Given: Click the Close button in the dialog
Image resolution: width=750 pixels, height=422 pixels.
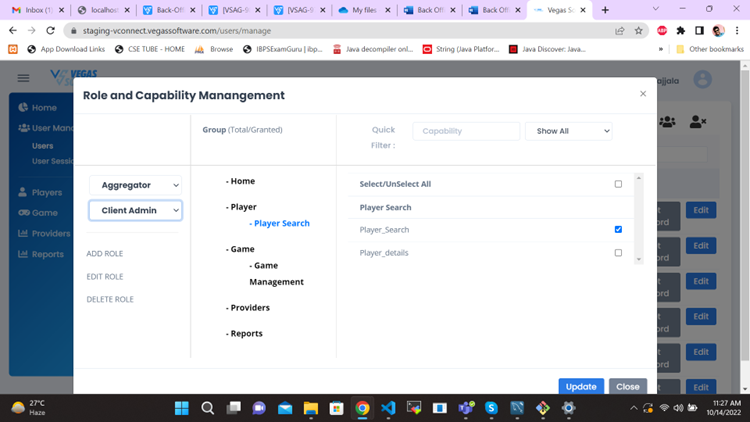Looking at the screenshot, I should [628, 387].
